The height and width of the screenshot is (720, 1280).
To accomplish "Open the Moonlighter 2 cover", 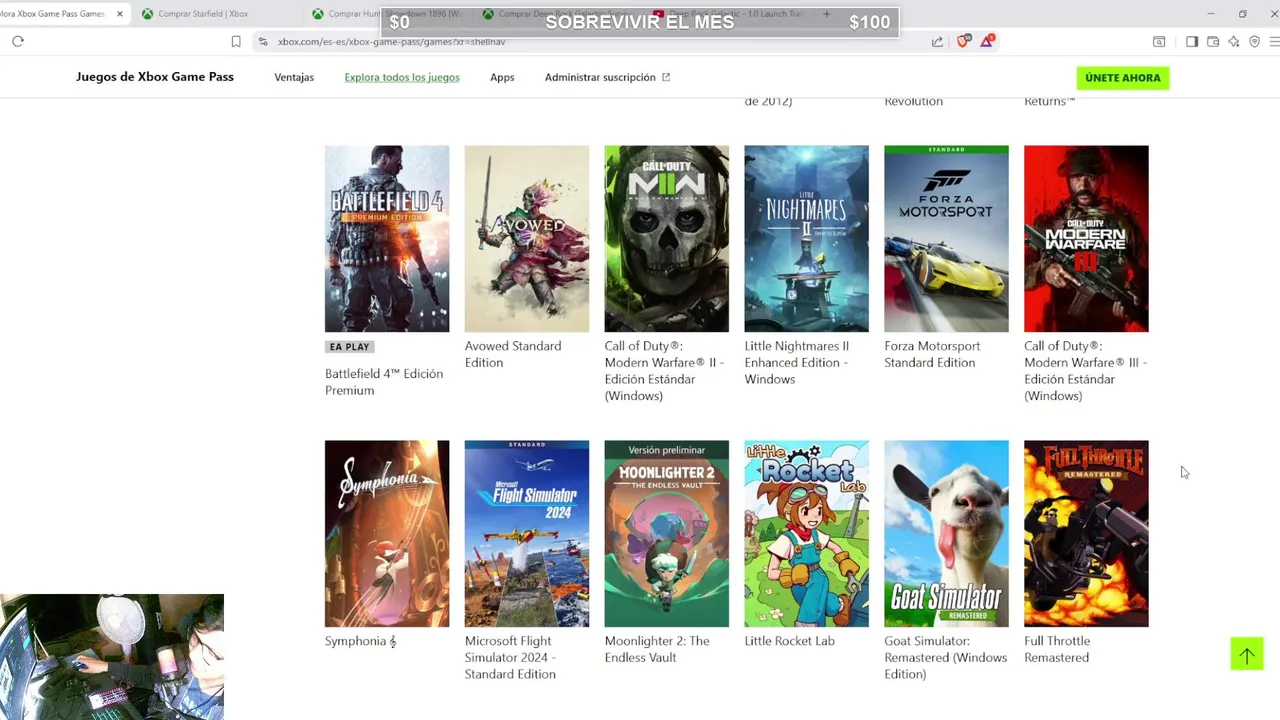I will tap(667, 534).
